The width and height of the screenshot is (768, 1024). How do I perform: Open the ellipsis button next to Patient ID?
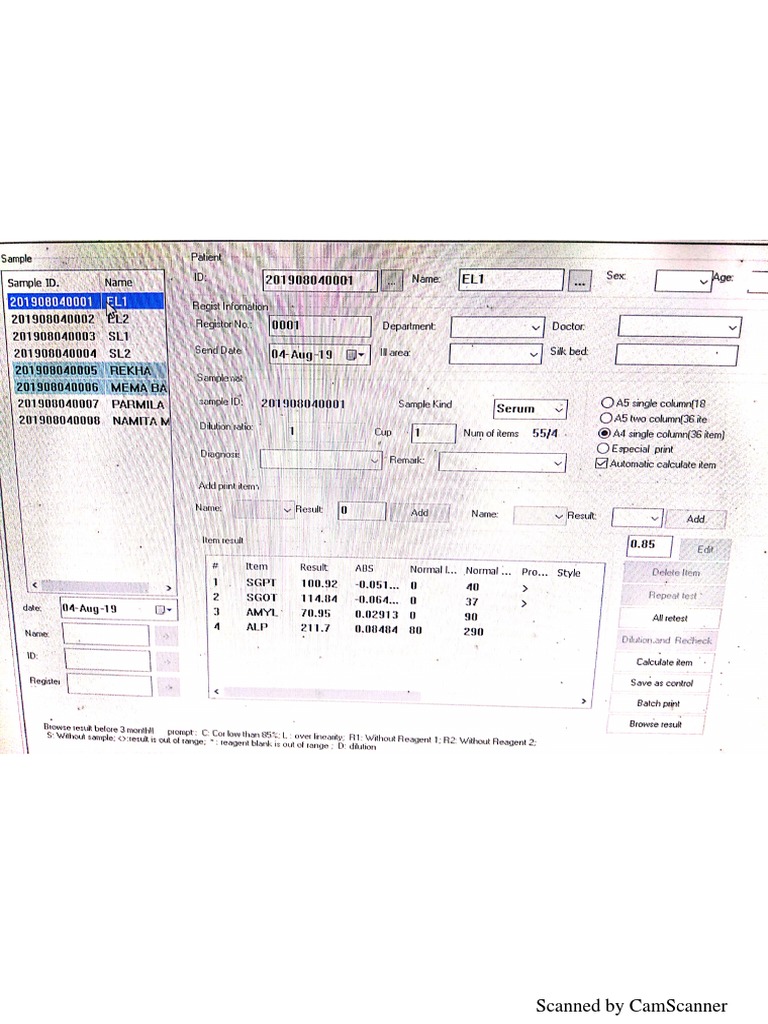(391, 281)
